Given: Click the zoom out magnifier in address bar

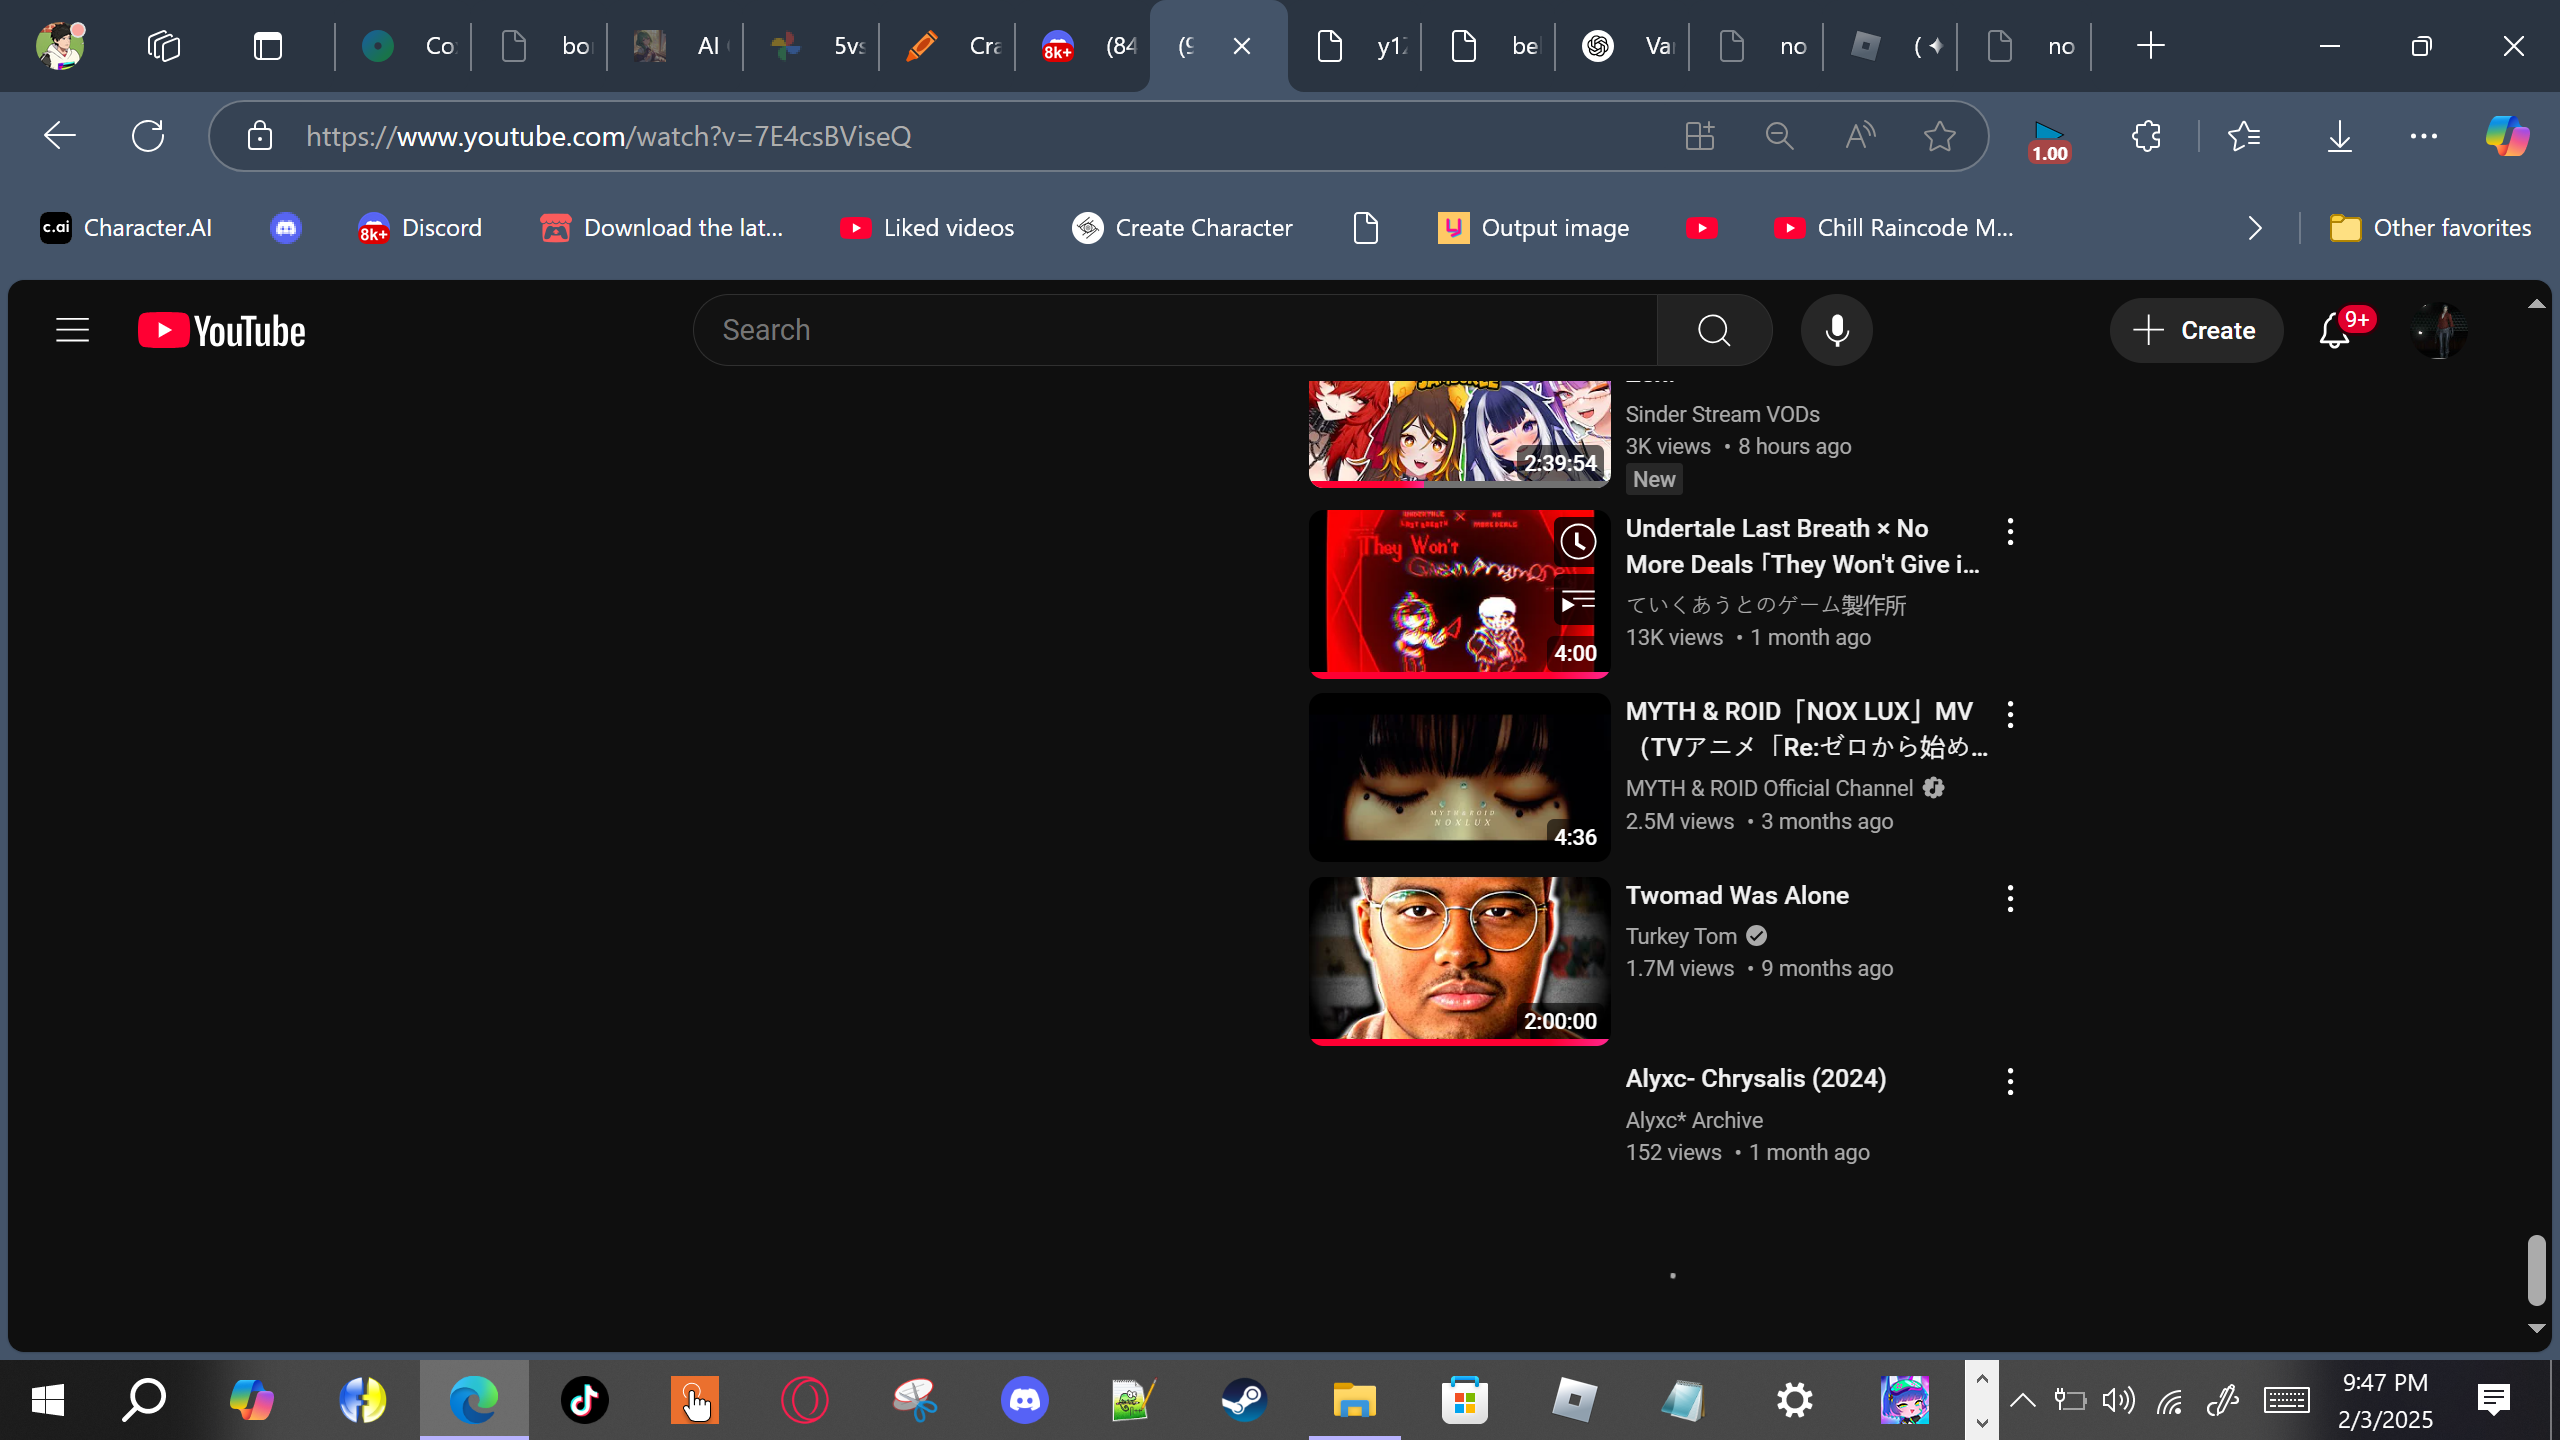Looking at the screenshot, I should coord(1780,135).
